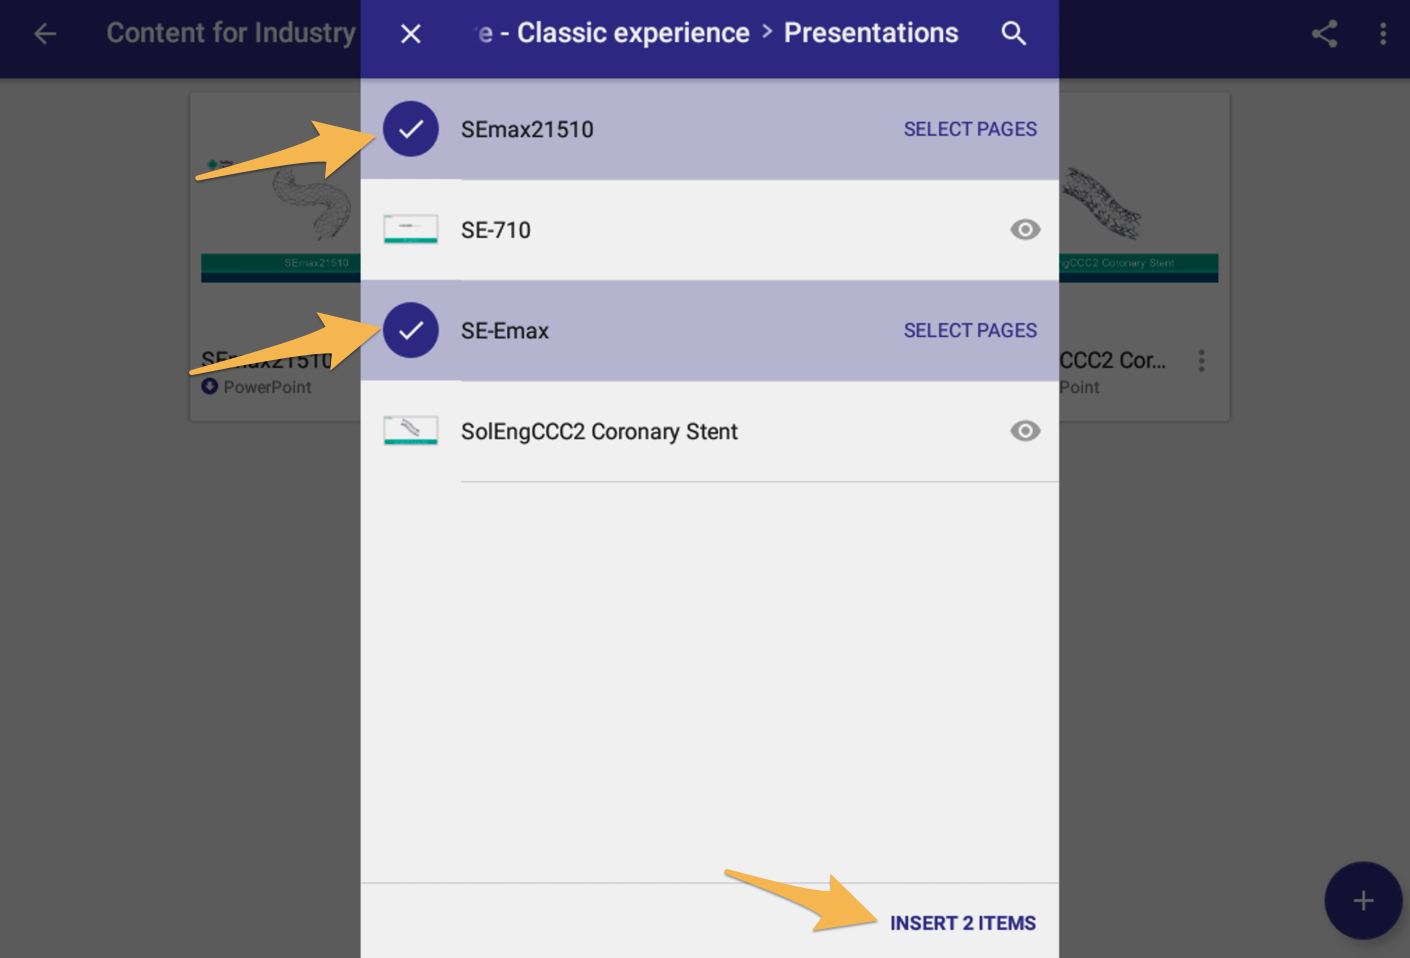Viewport: 1410px width, 958px height.
Task: Preview SolEngCCC2 Coronary Stent with the eye icon
Action: (1025, 431)
